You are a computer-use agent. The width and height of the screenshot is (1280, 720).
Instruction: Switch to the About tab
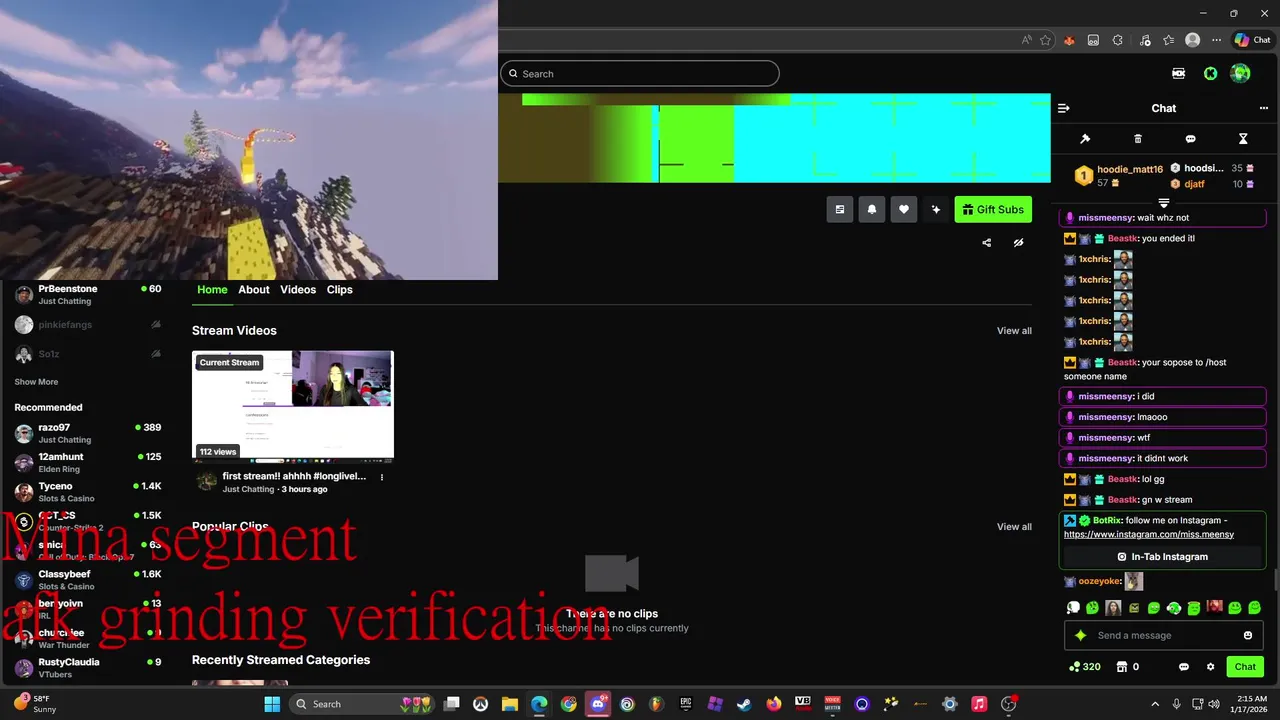coord(254,289)
